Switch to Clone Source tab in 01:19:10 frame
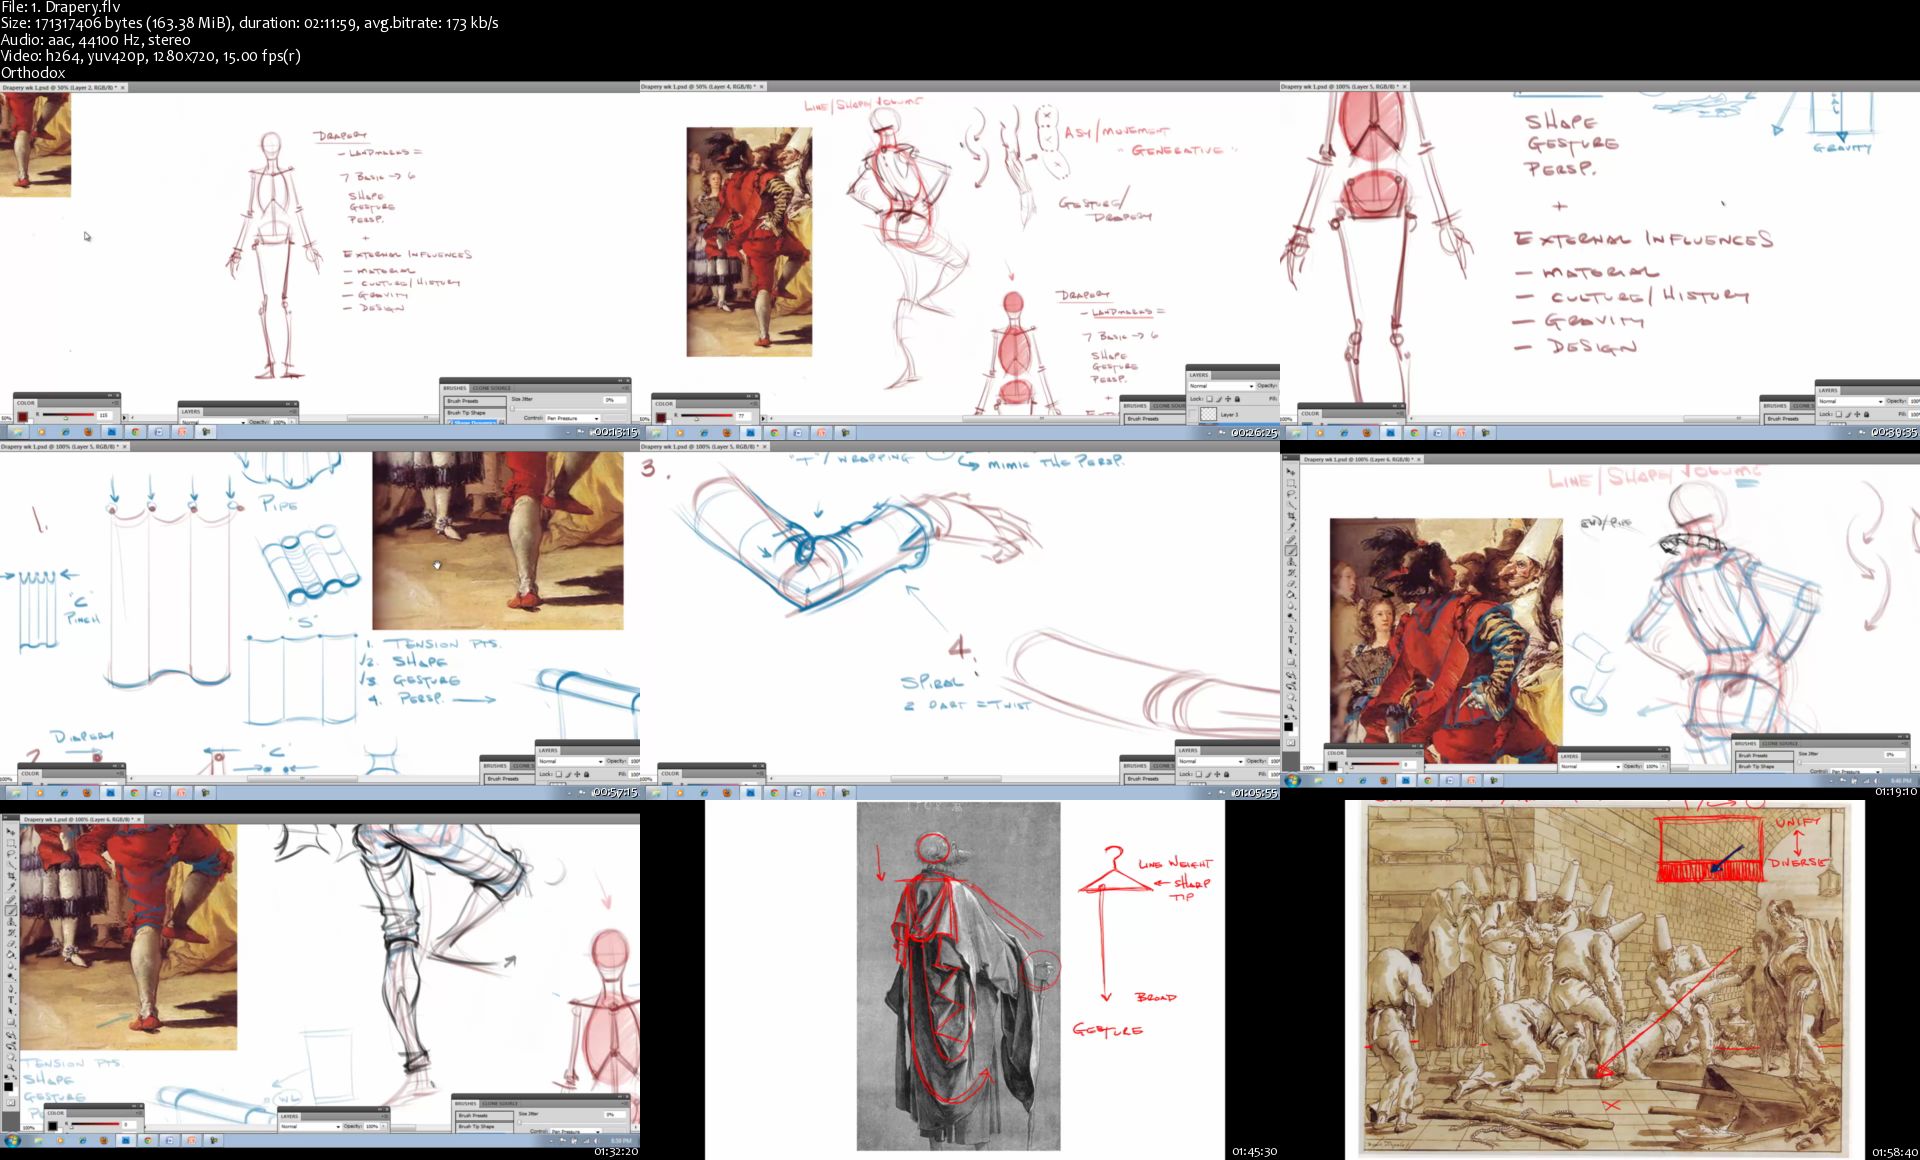The width and height of the screenshot is (1920, 1160). (x=1779, y=744)
